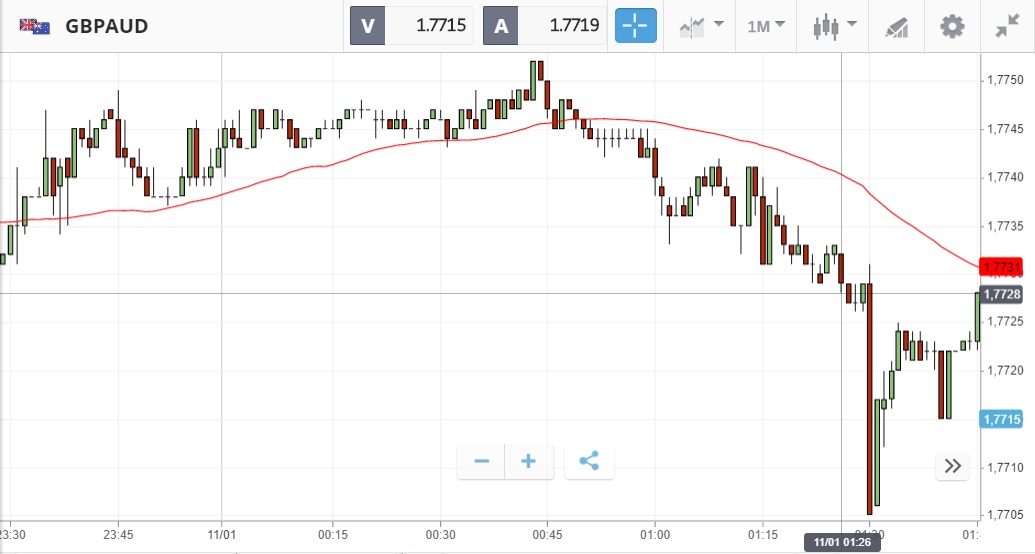The image size is (1035, 554).
Task: Select the drawing tools icon
Action: tap(896, 27)
